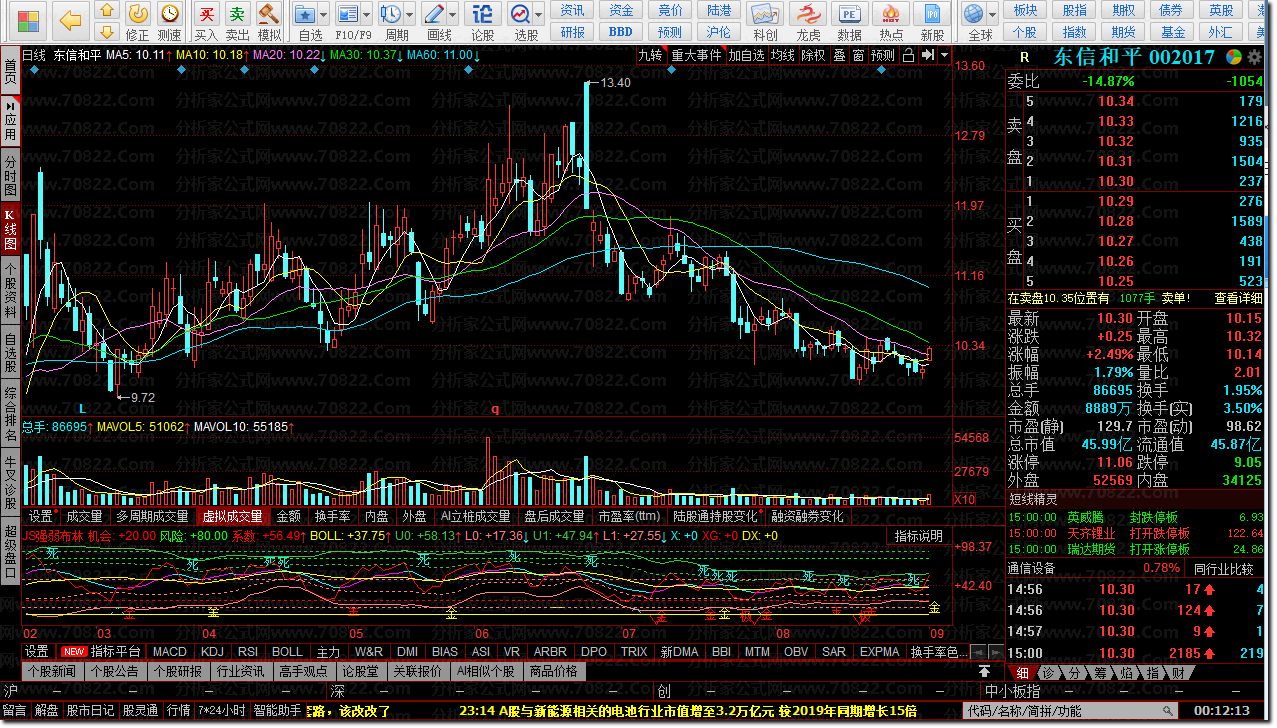This screenshot has height=728, width=1277.
Task: Switch to 个股资料 side tab
Action: coord(9,290)
